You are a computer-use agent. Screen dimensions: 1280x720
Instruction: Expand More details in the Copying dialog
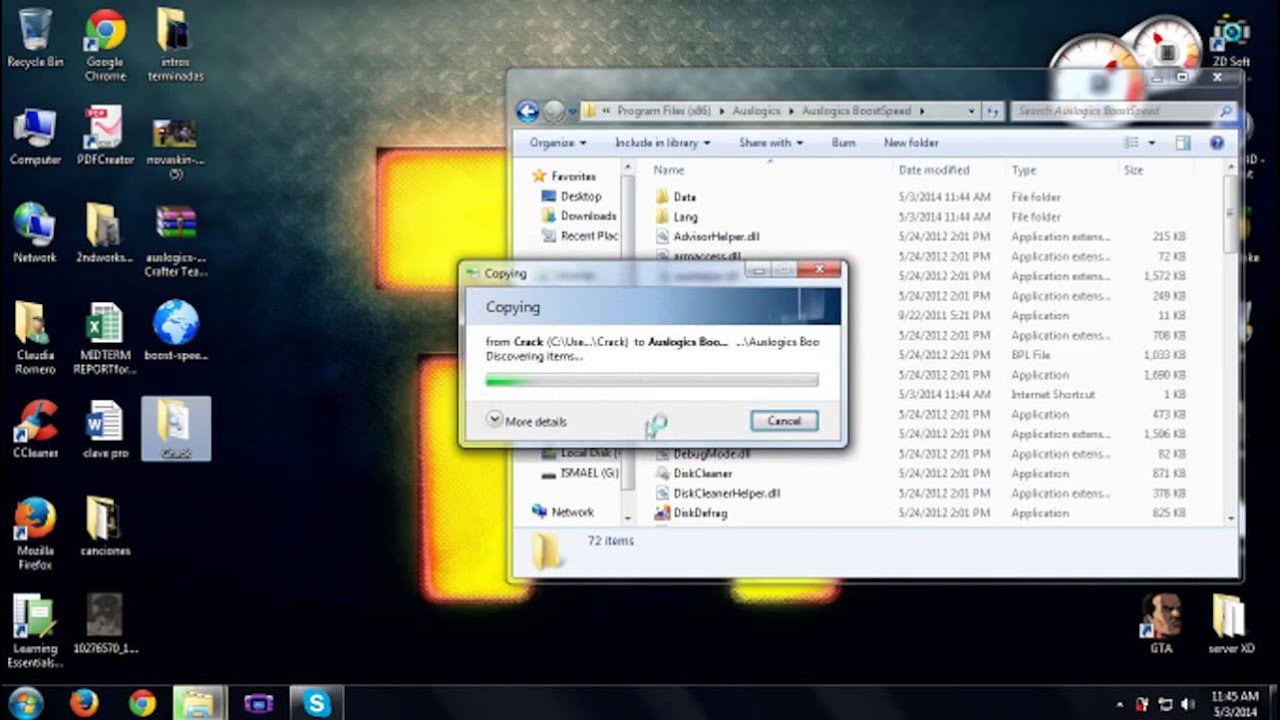click(x=527, y=421)
